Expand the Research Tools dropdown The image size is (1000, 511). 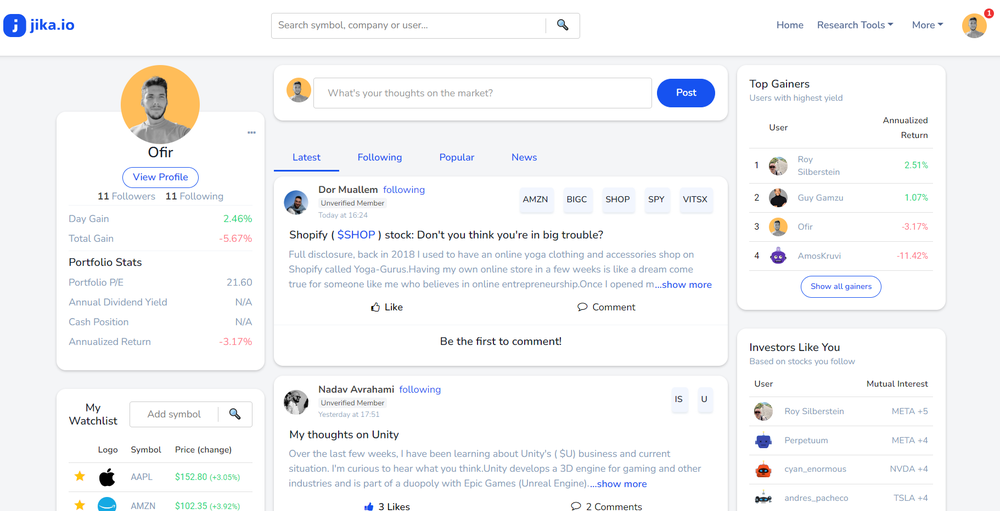(x=855, y=25)
